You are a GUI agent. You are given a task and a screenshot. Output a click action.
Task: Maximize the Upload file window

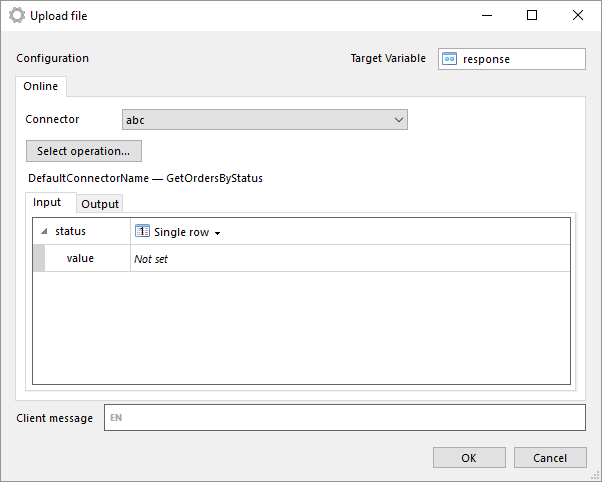pos(532,15)
